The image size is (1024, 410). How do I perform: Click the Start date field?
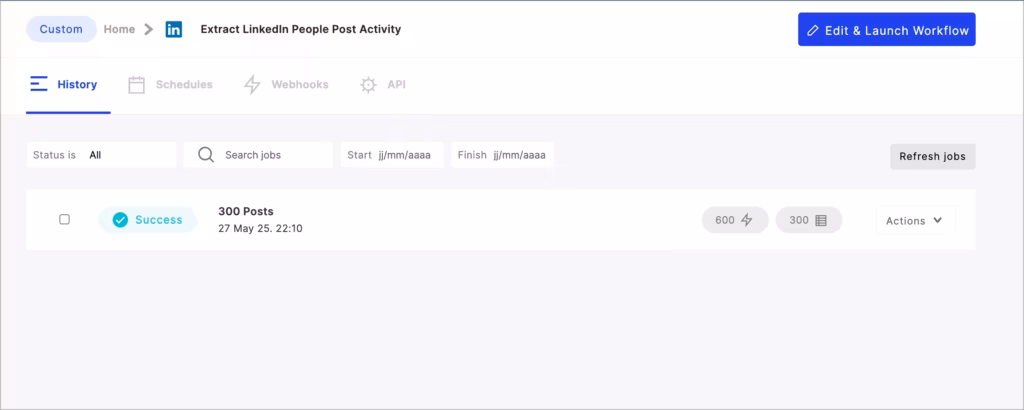point(392,155)
